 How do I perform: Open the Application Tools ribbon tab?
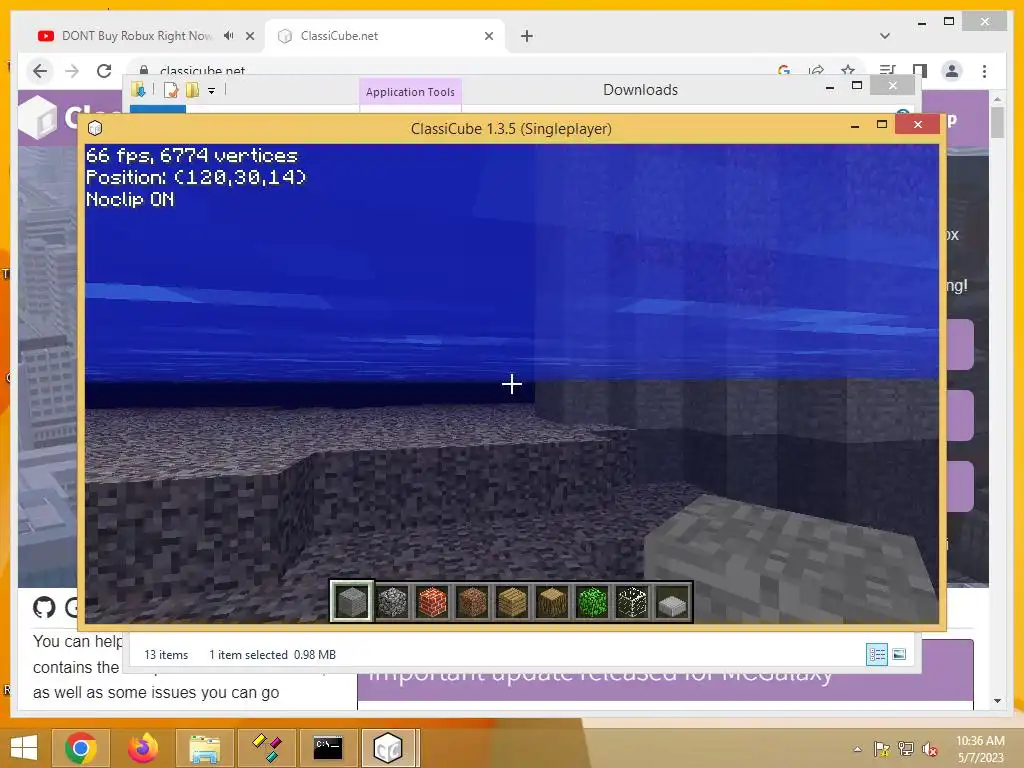point(410,92)
